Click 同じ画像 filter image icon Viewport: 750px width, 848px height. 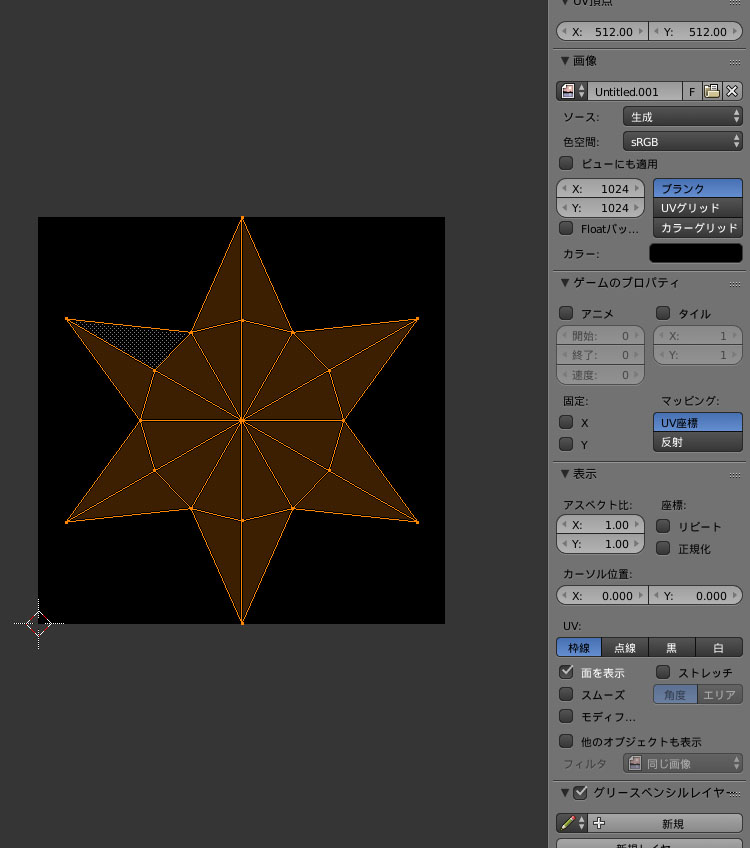(x=635, y=763)
